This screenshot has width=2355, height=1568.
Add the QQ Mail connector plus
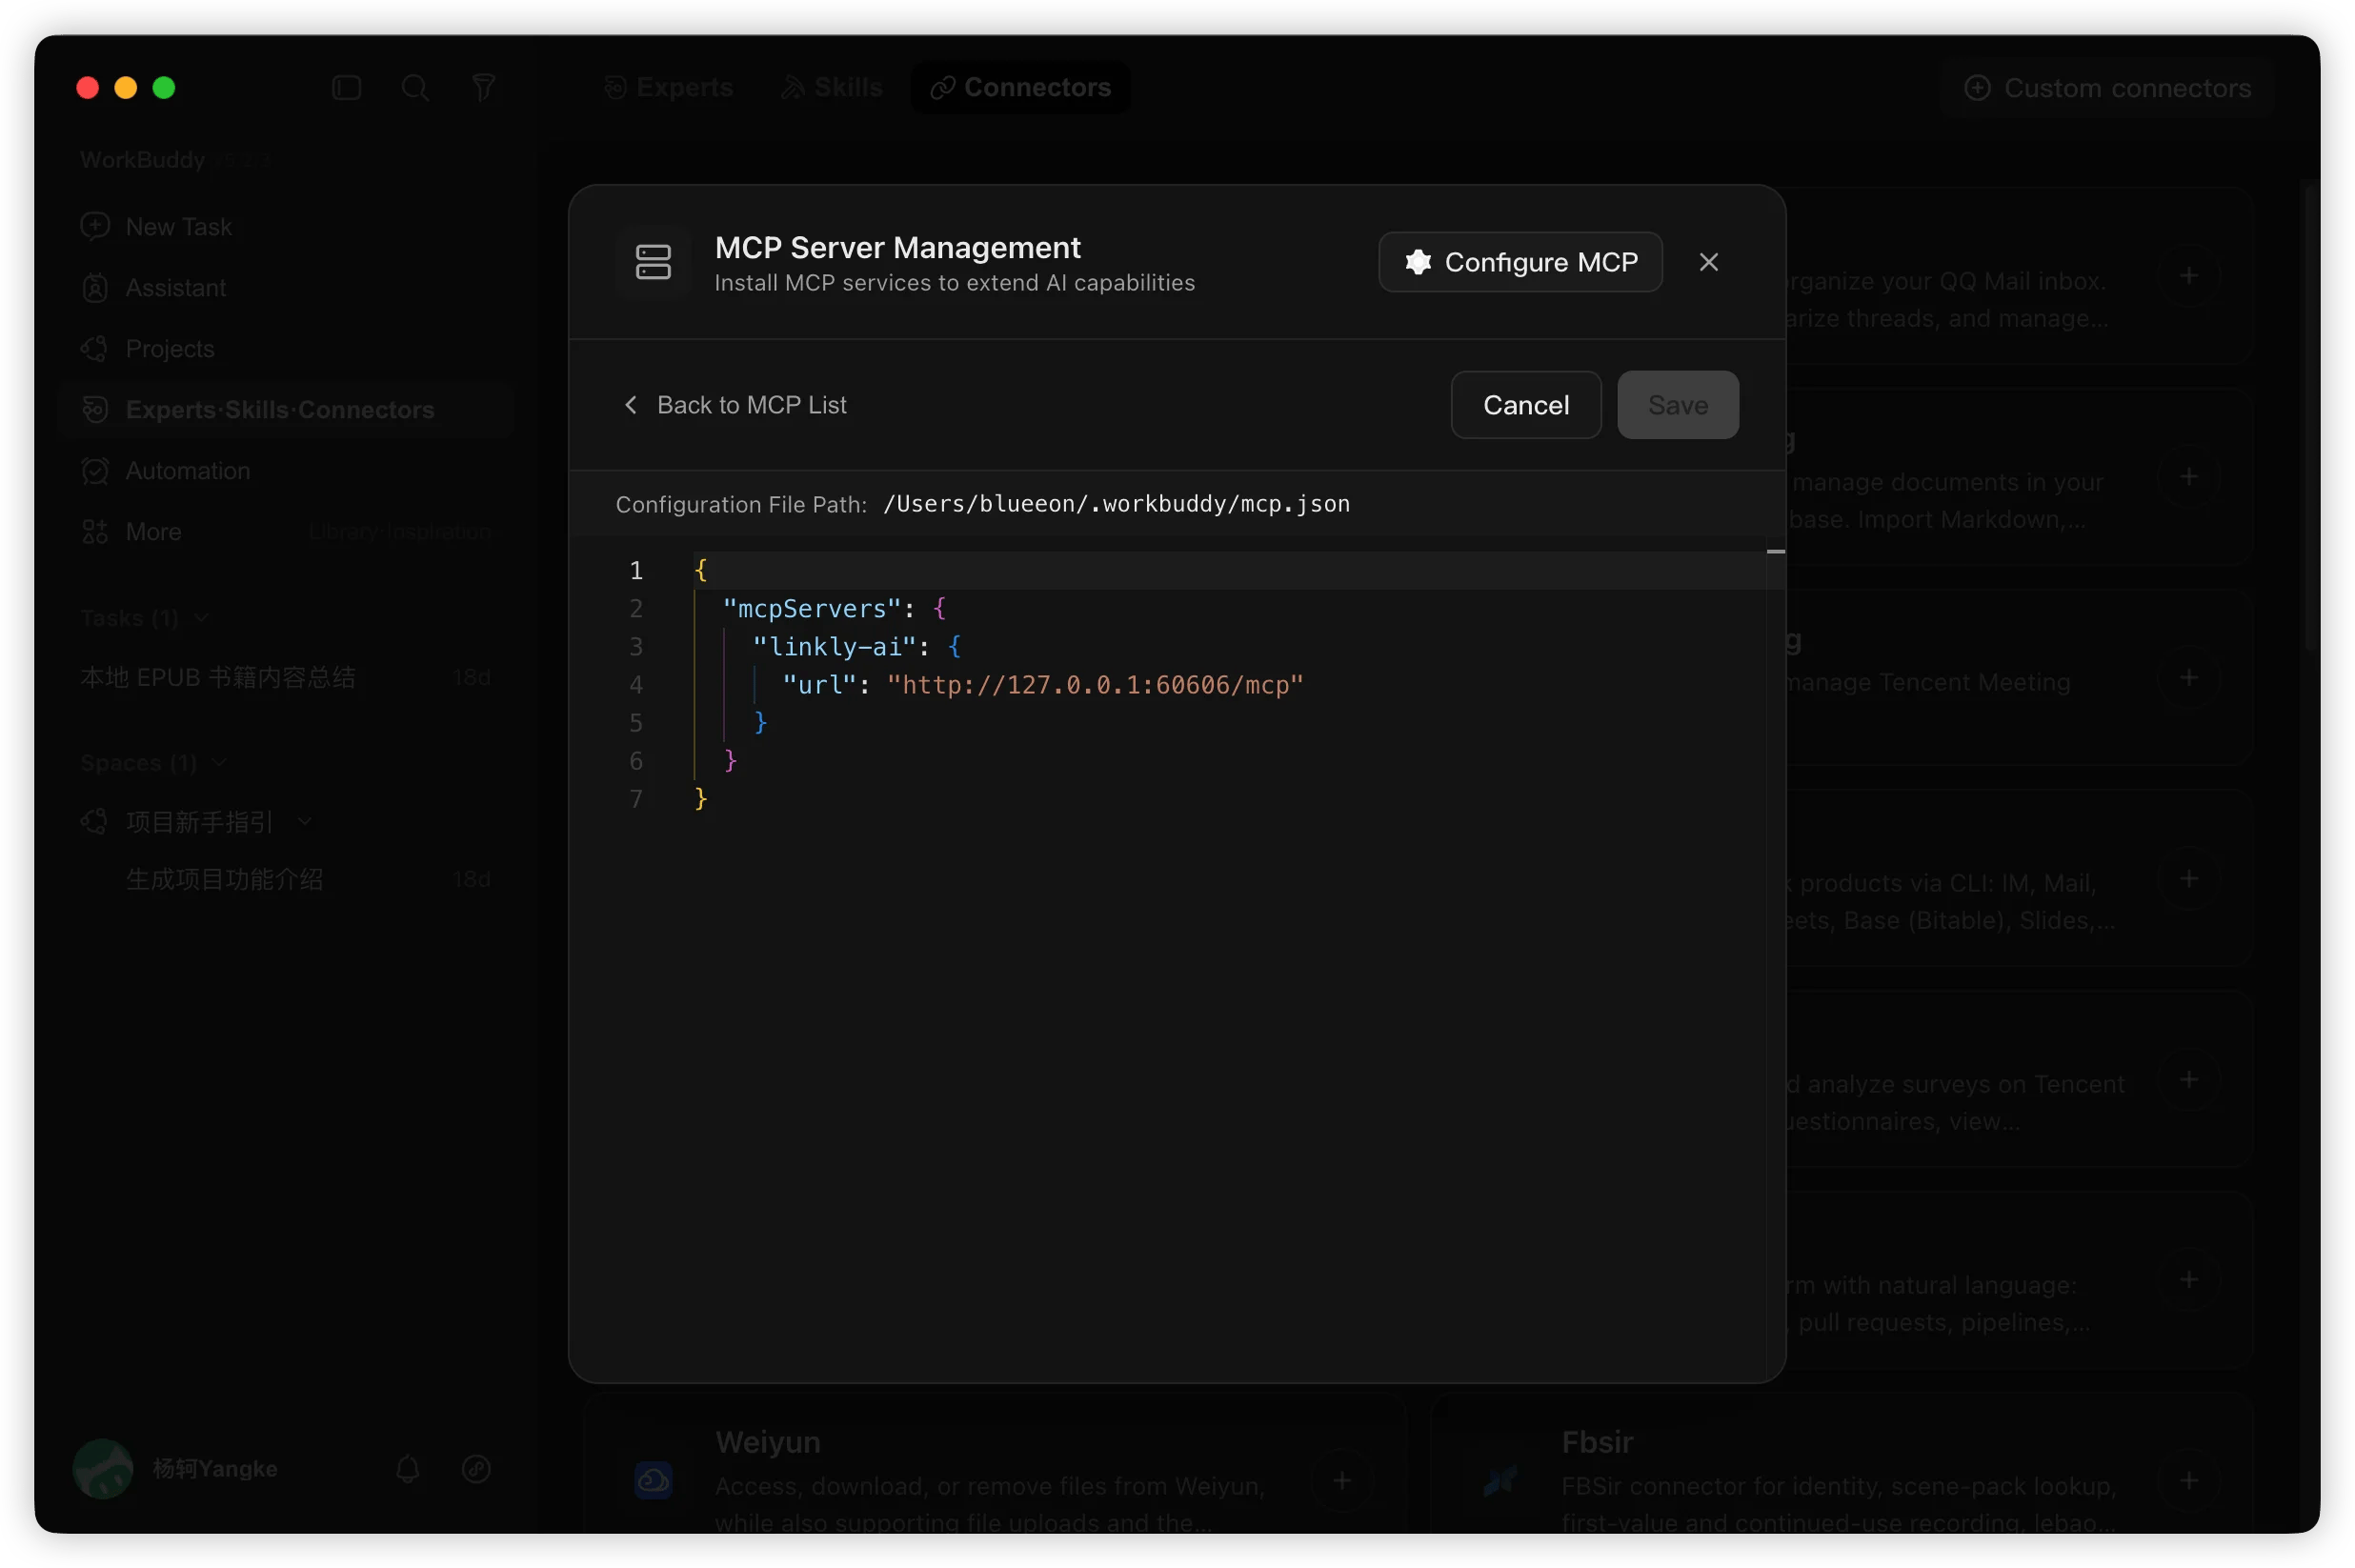2188,276
